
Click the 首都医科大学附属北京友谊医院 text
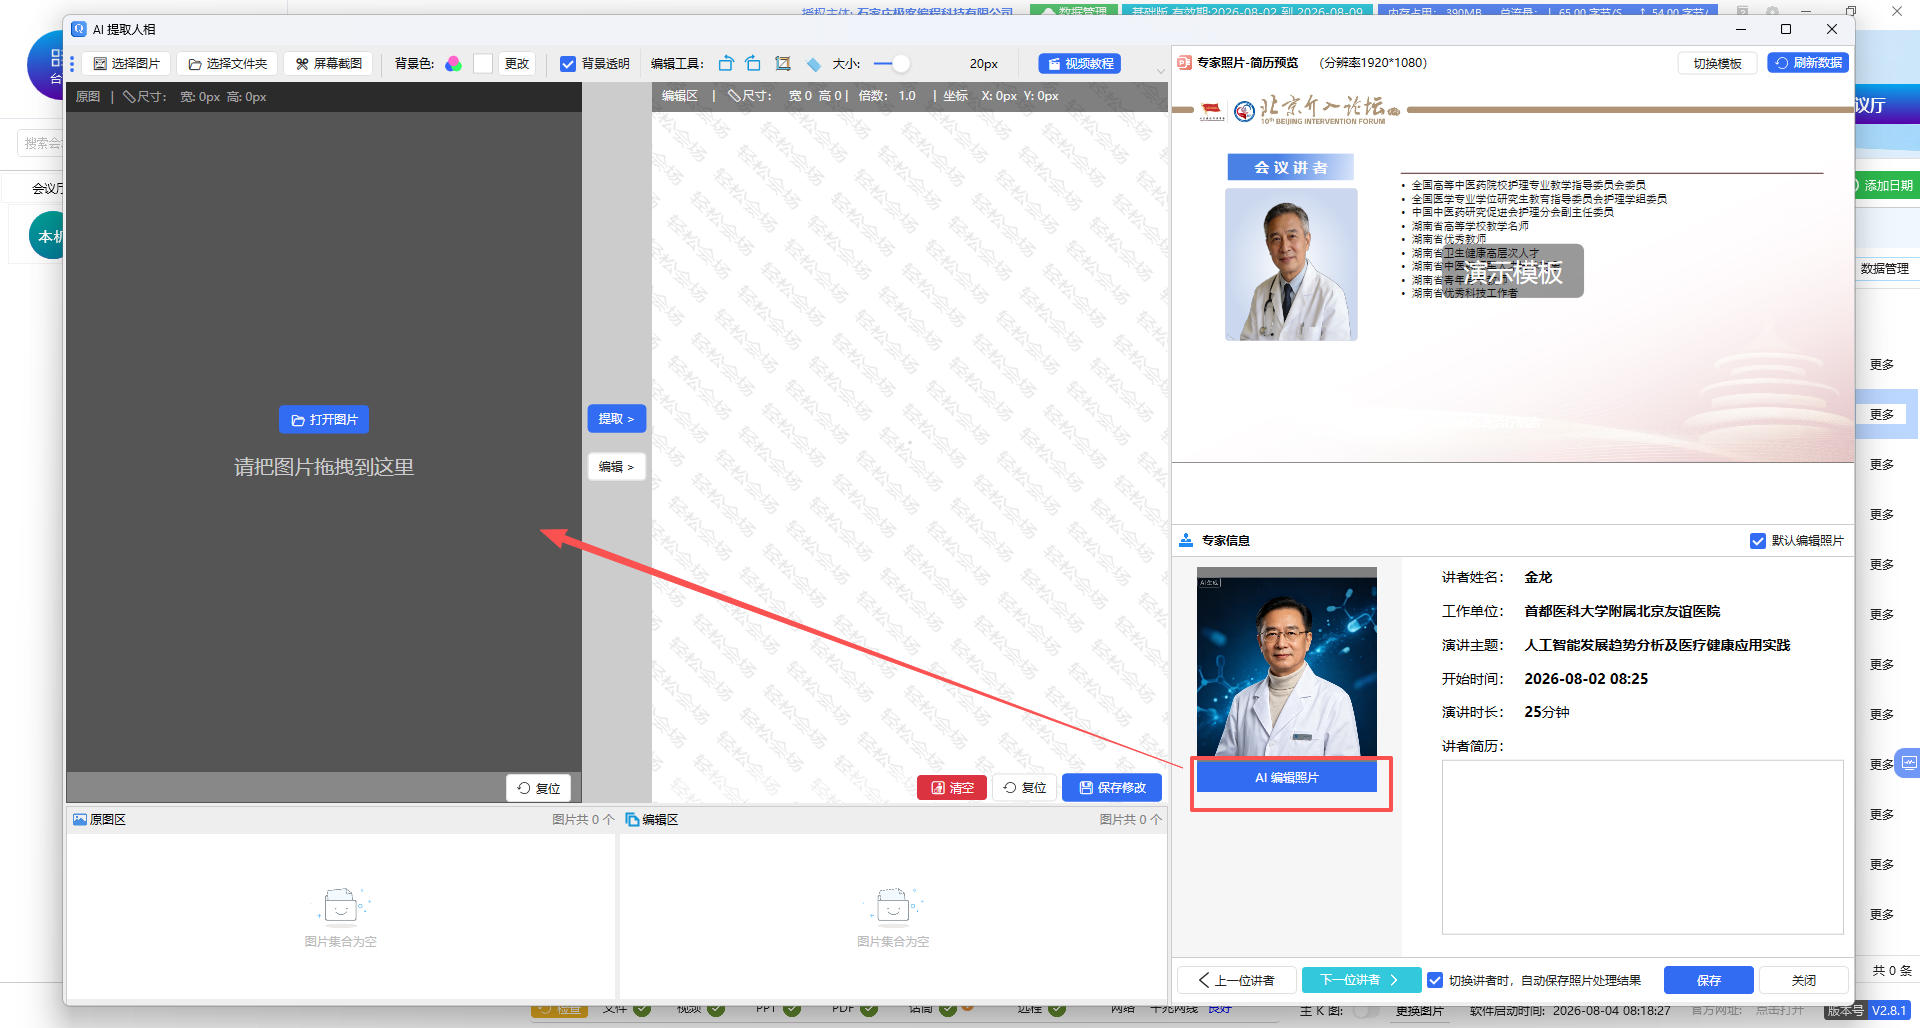tap(1622, 612)
